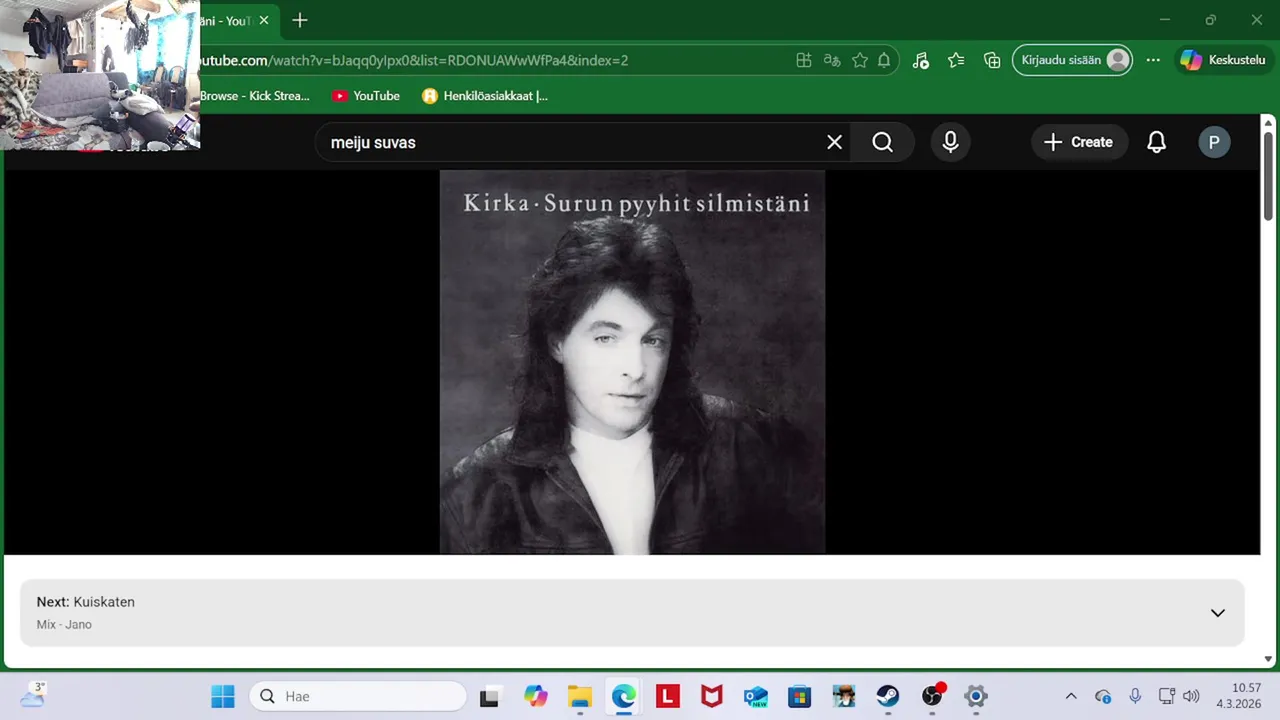Viewport: 1280px width, 720px height.
Task: Open the Edge apps icon in address bar
Action: 804,60
